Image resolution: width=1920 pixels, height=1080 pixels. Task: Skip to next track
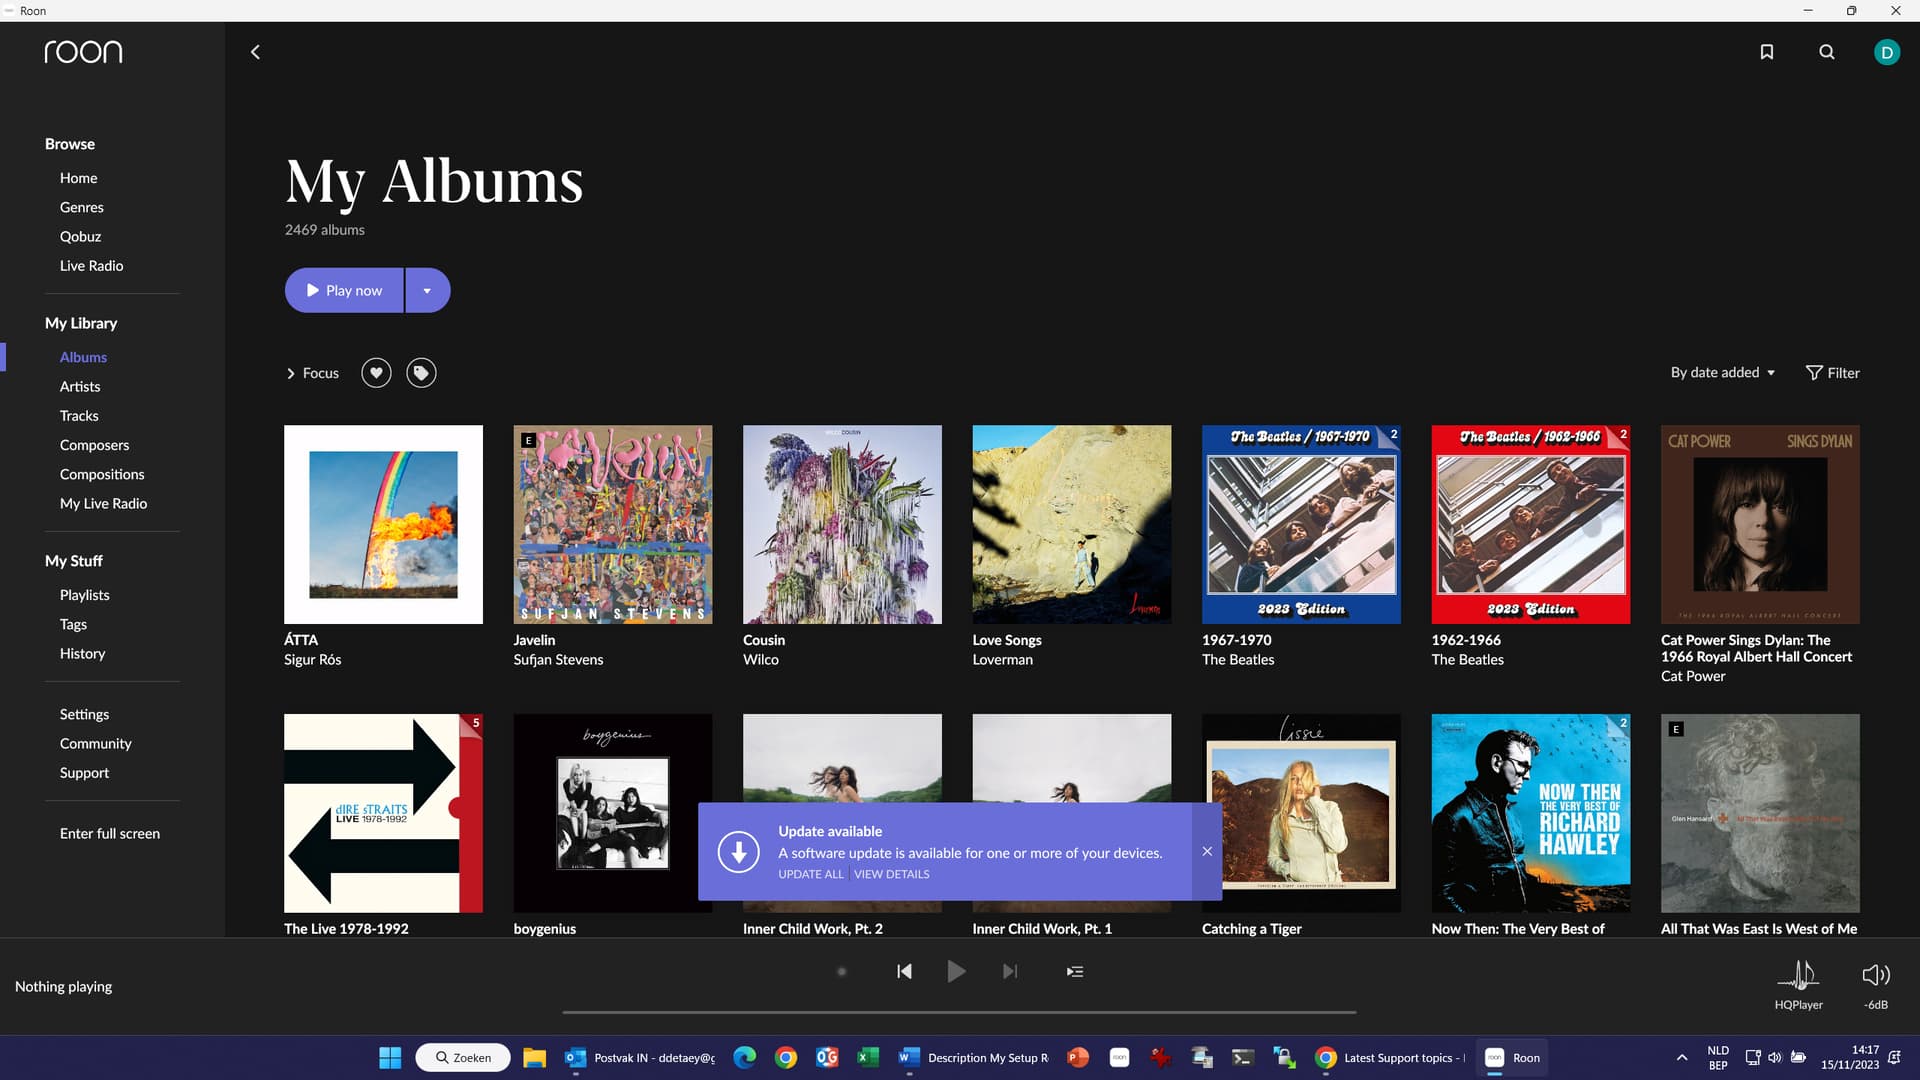pos(1010,971)
